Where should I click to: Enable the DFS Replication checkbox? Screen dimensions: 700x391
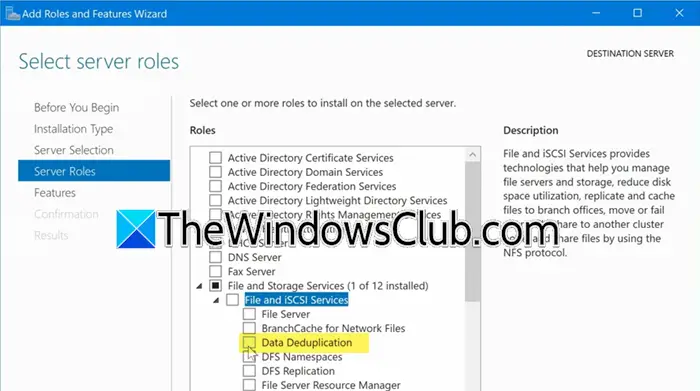tap(249, 371)
